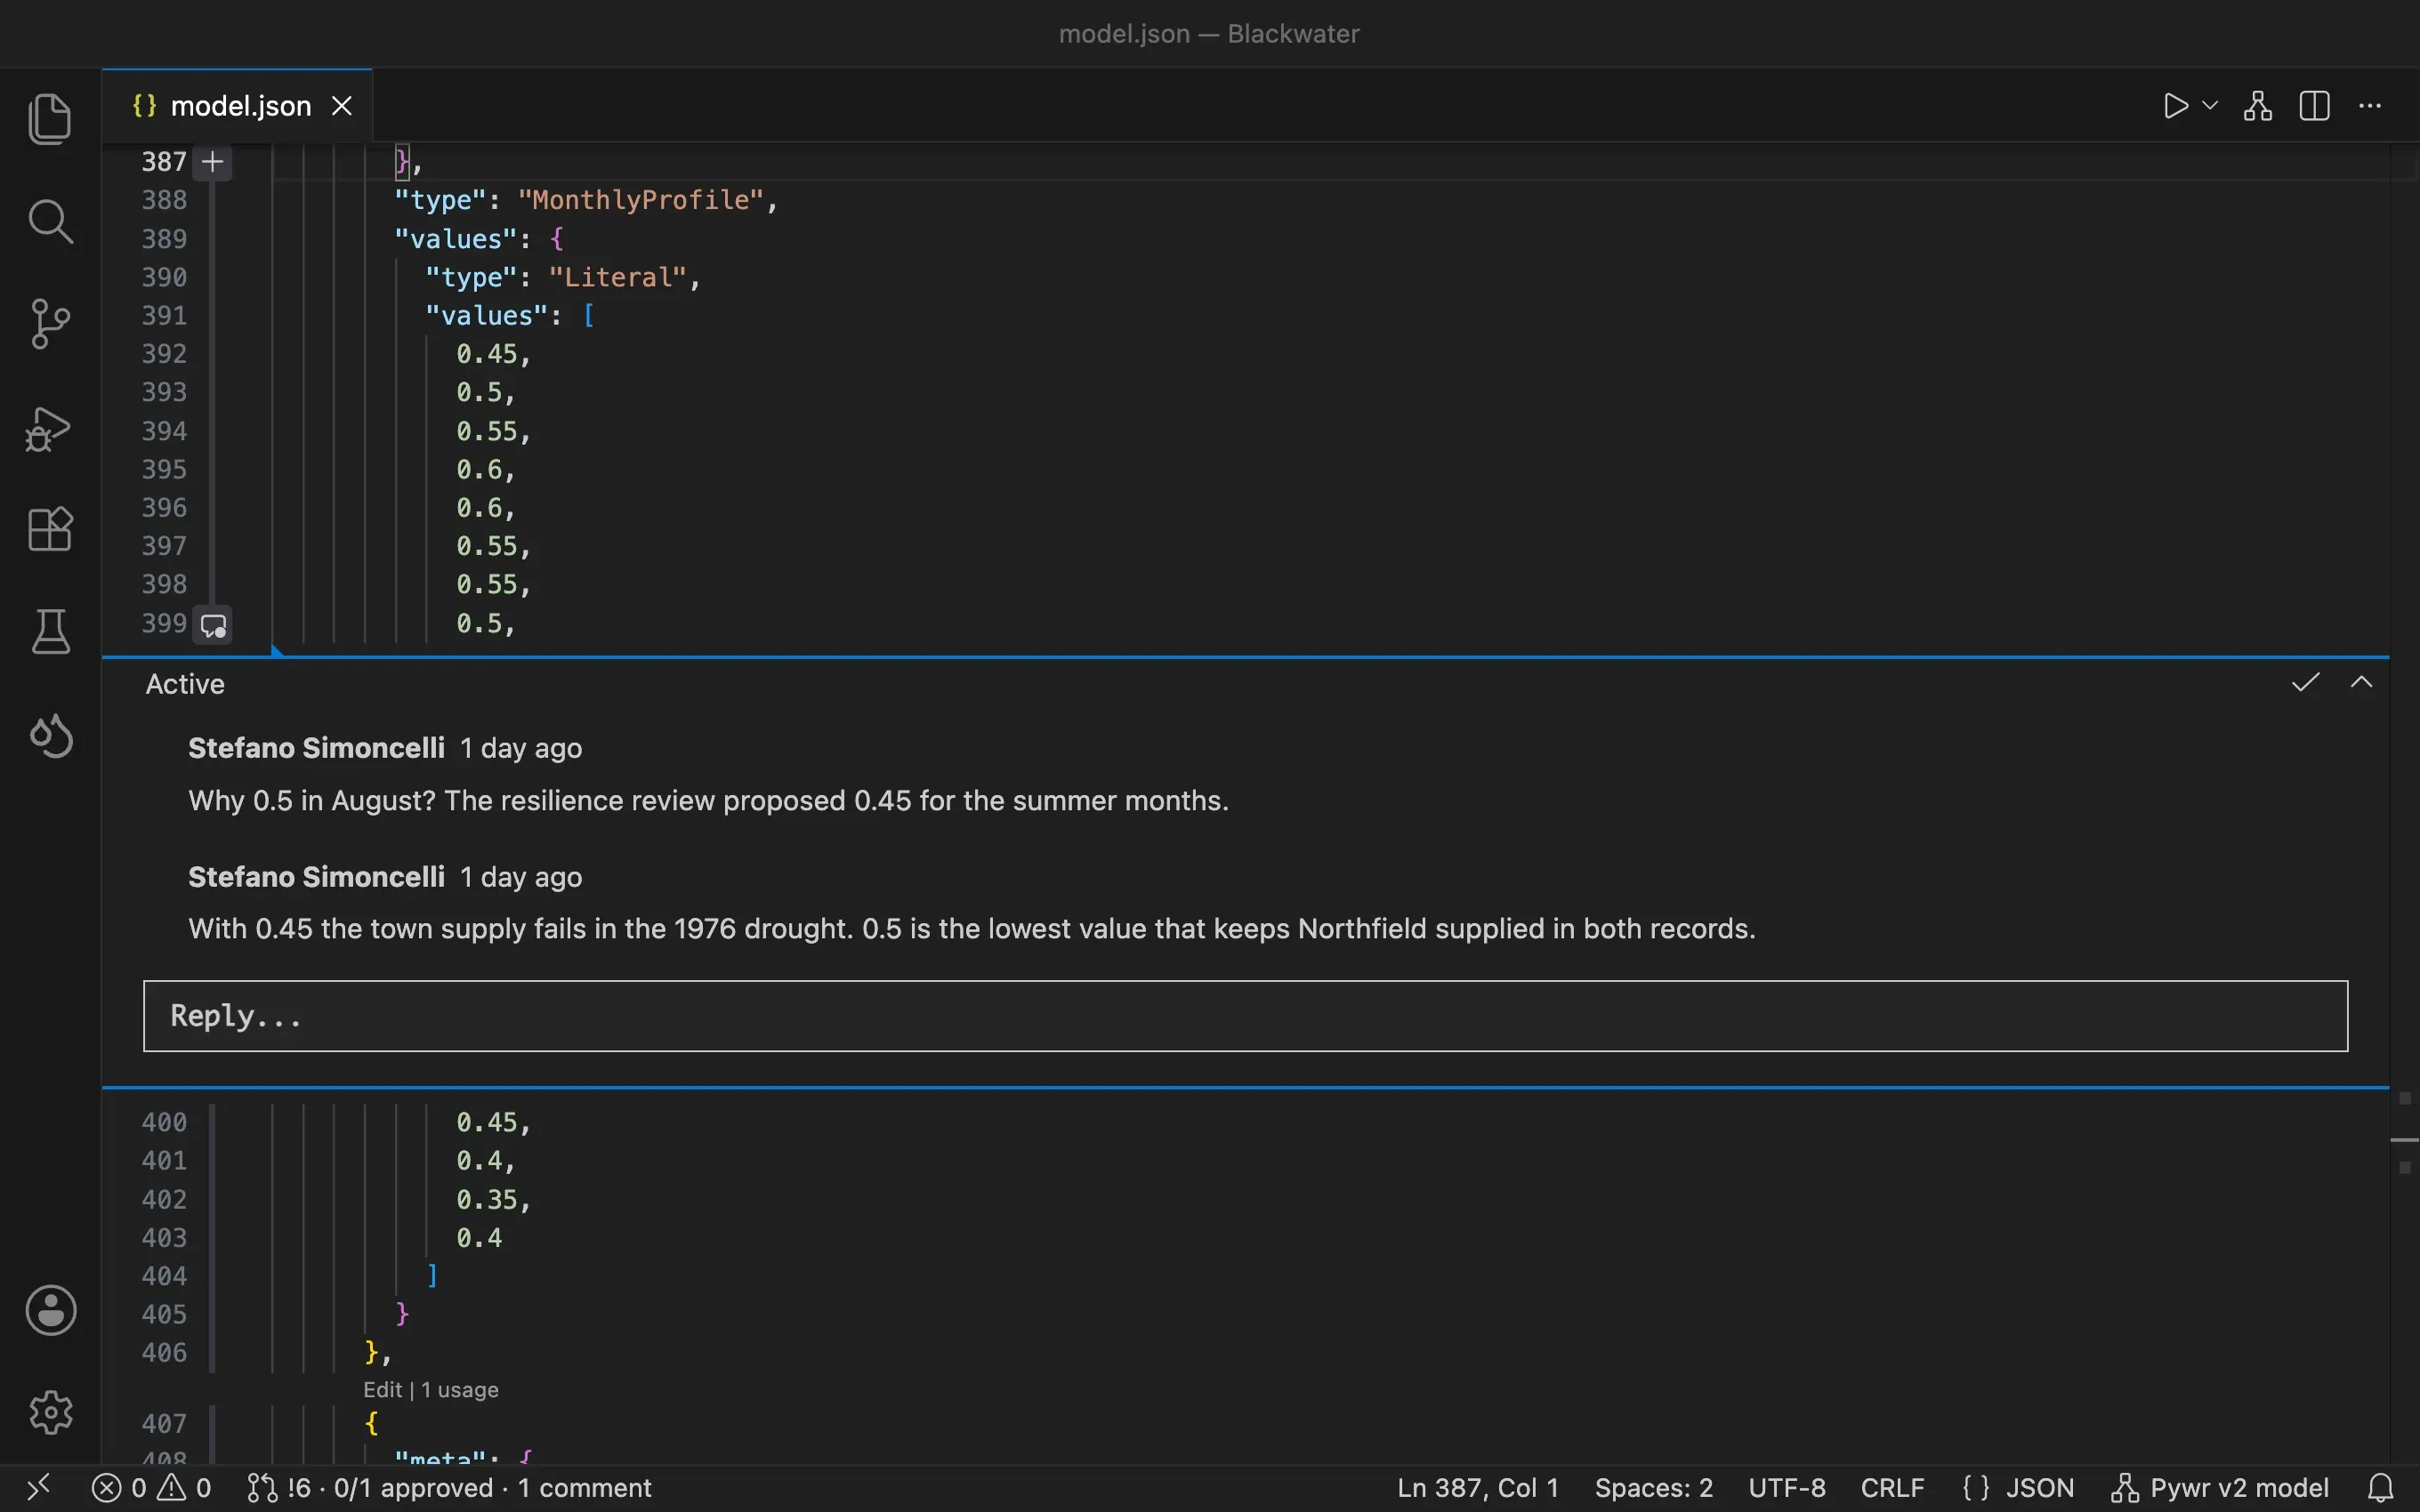Open the Accounts menu icon
The height and width of the screenshot is (1512, 2420).
tap(50, 1310)
